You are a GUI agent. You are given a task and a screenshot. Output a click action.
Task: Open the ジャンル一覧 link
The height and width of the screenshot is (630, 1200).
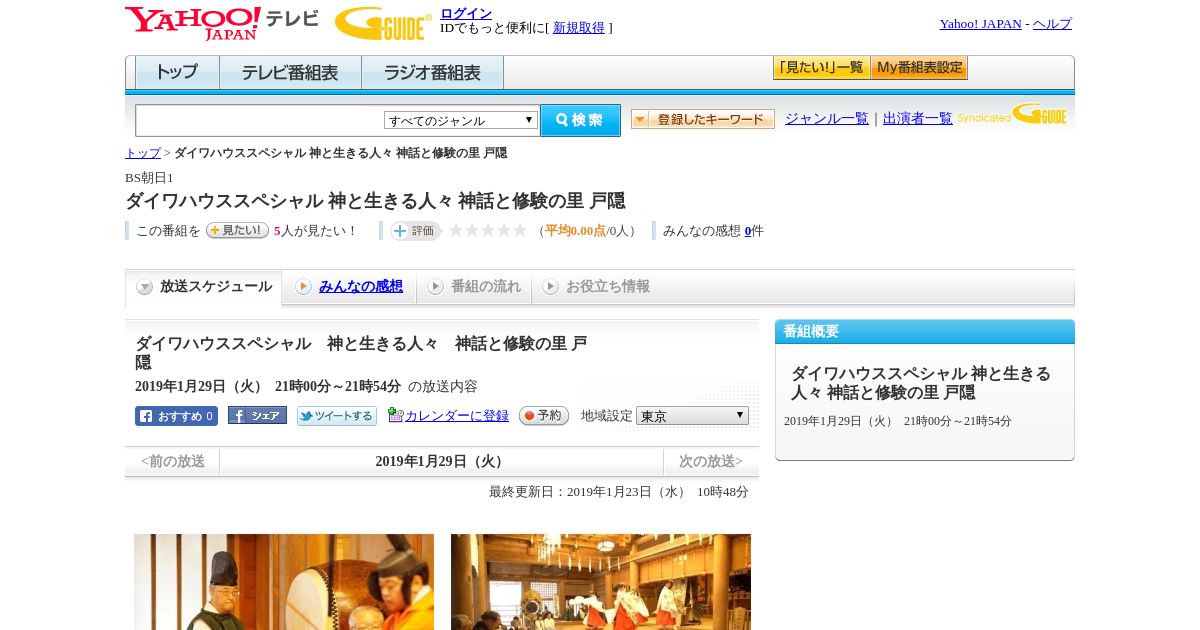[827, 119]
